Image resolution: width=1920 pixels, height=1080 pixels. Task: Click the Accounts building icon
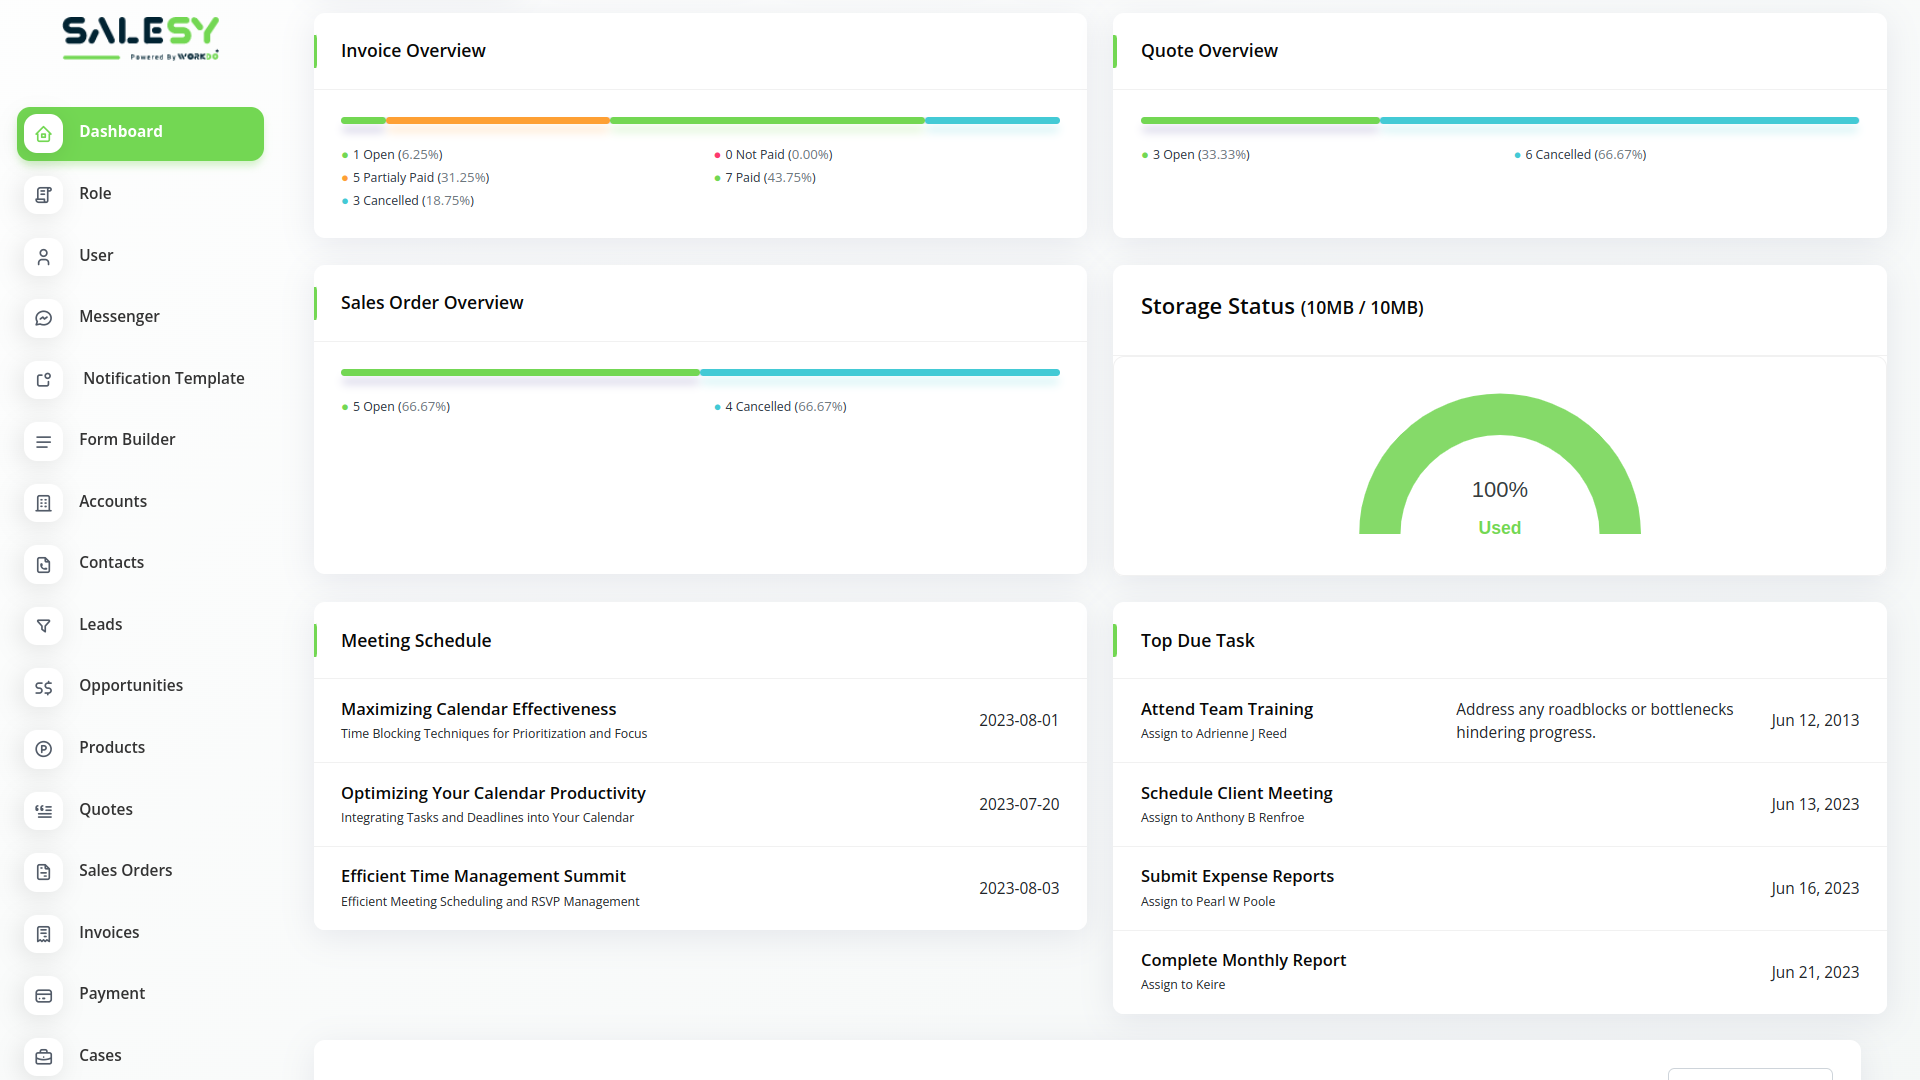pos(43,502)
